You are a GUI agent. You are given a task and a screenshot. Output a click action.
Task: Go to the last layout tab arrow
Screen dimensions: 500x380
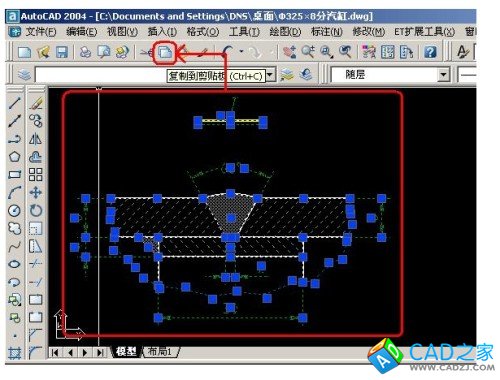[x=100, y=352]
